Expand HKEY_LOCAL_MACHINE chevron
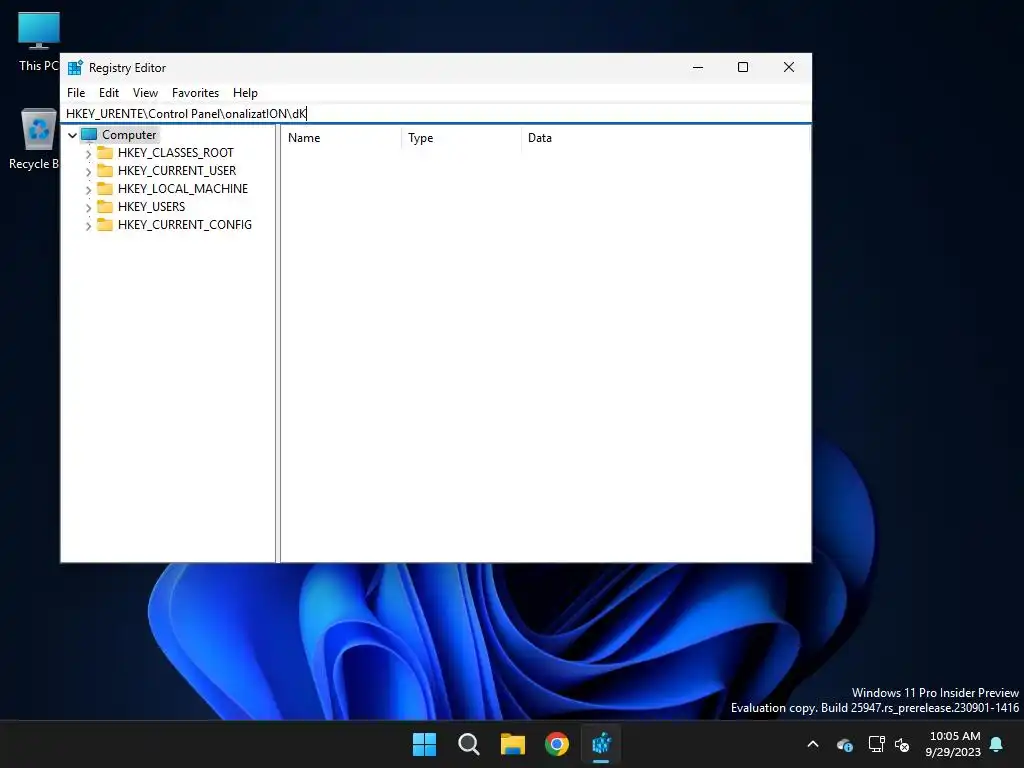1024x768 pixels. tap(89, 189)
